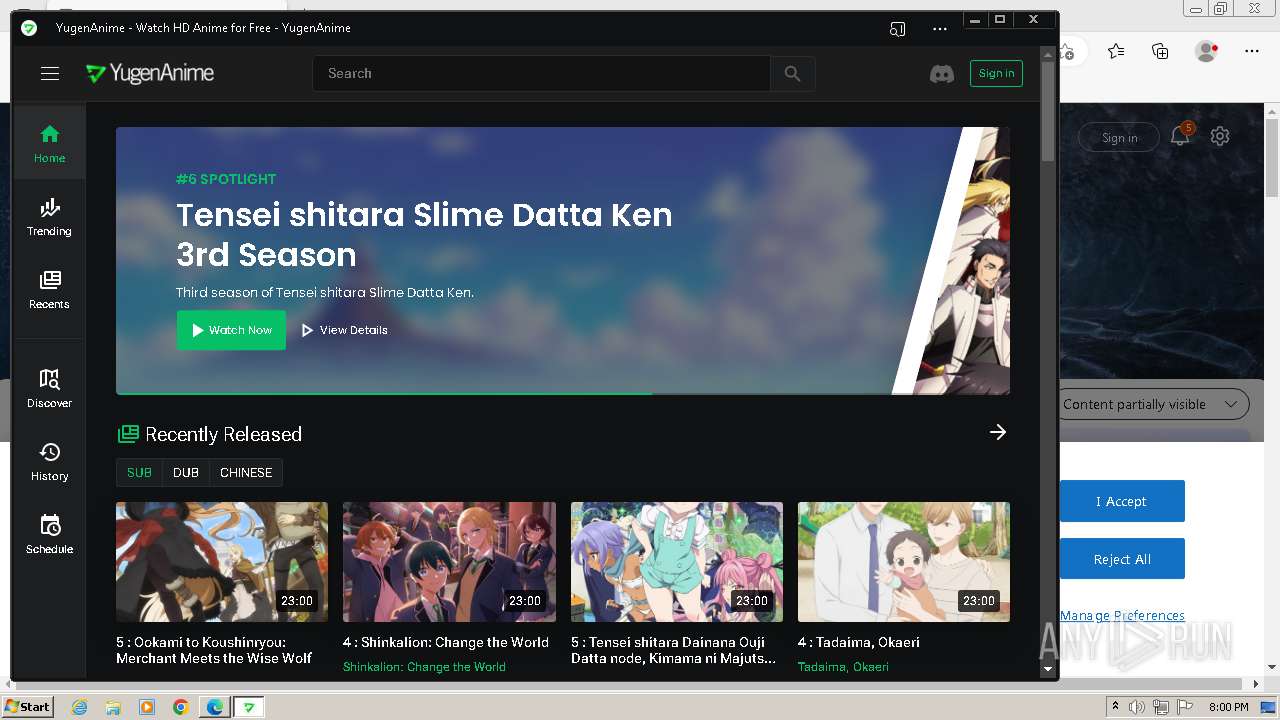
Task: Open the Edge settings and more menu
Action: point(1252,51)
